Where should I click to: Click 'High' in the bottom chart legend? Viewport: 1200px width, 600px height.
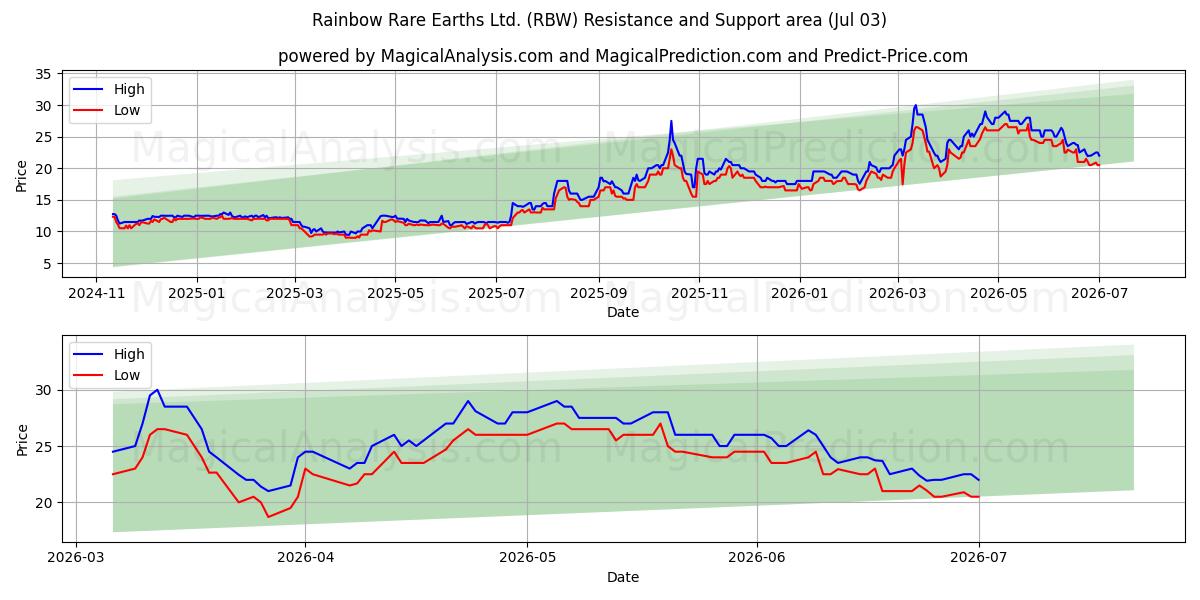(x=129, y=354)
